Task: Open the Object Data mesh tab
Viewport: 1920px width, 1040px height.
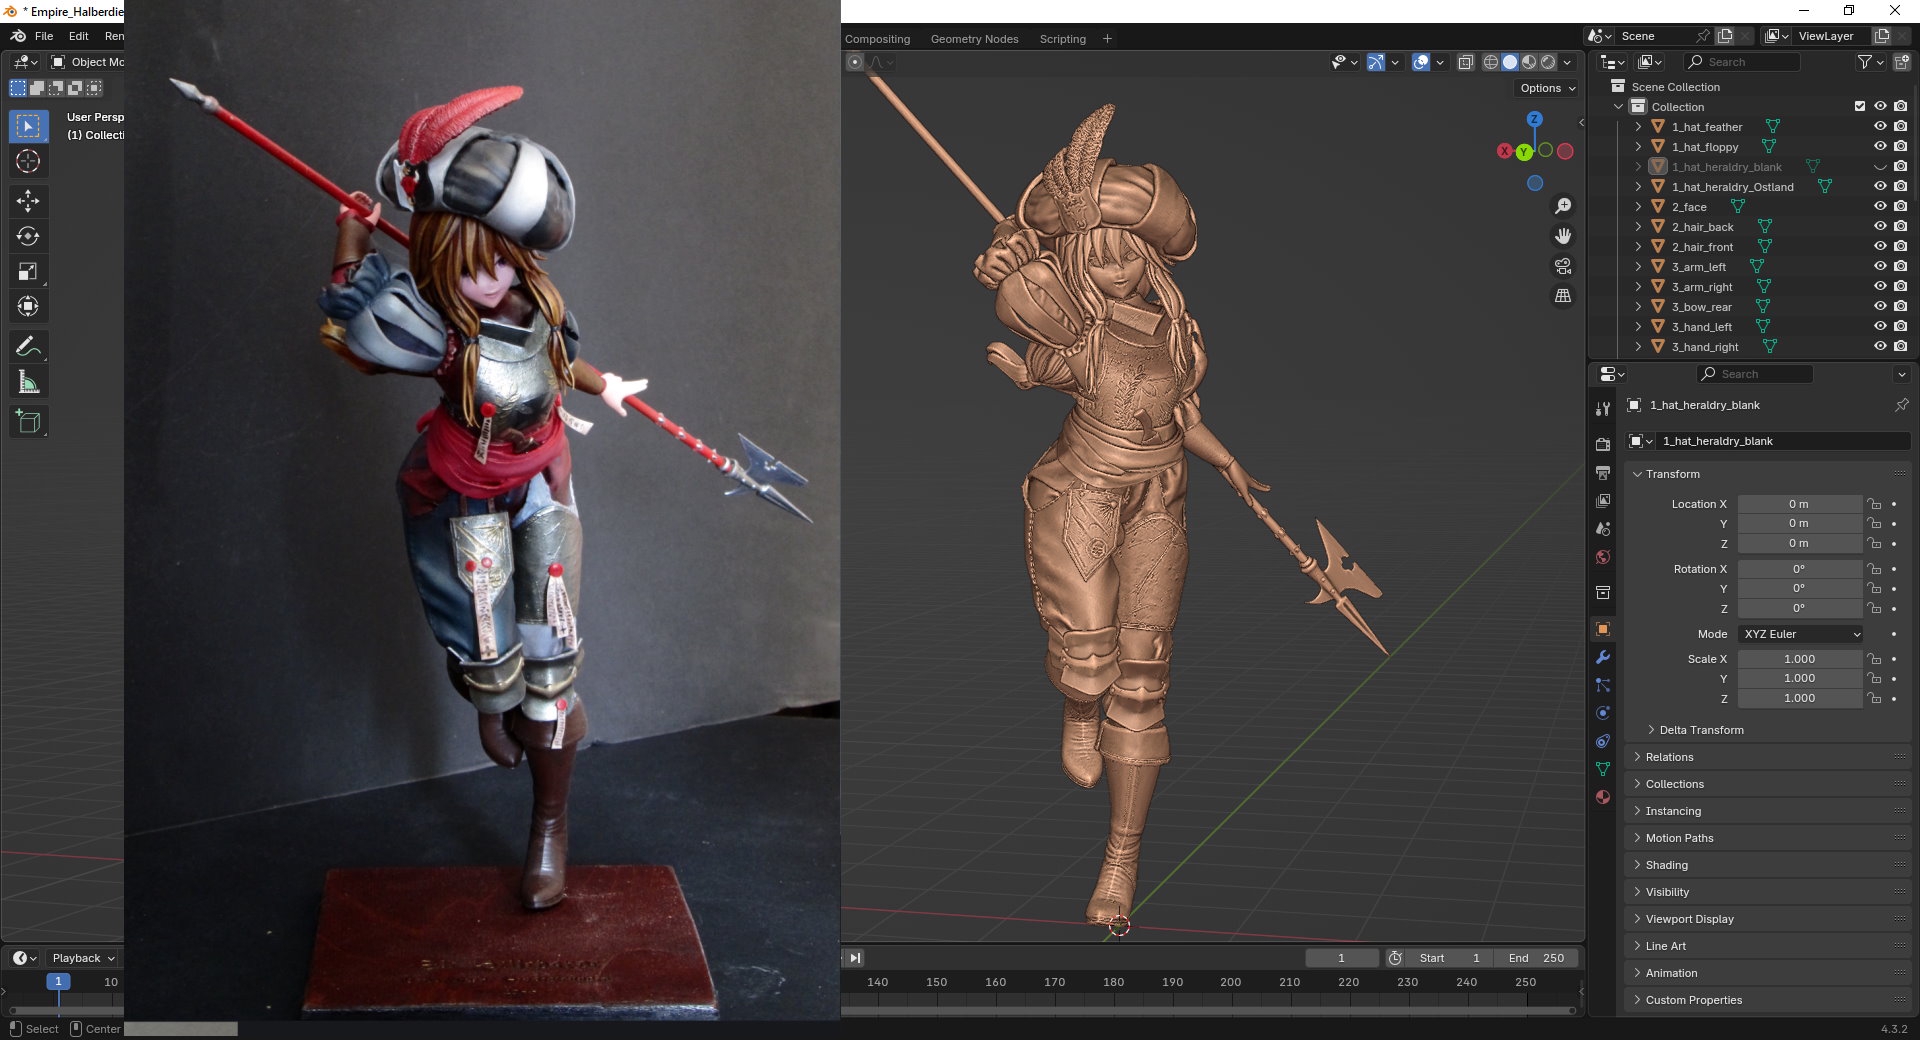Action: click(1603, 769)
